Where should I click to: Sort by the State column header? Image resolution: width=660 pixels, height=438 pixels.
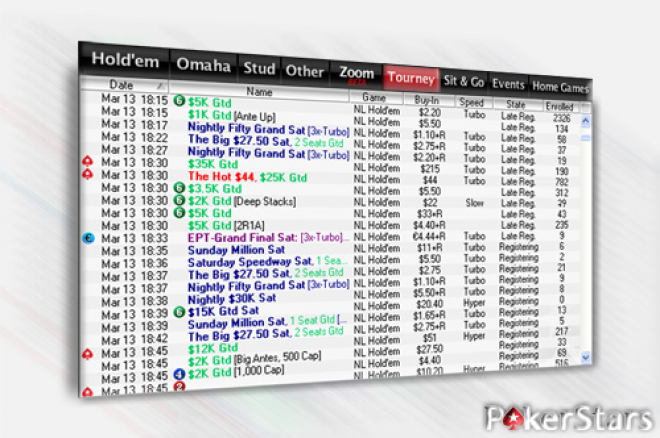point(516,104)
